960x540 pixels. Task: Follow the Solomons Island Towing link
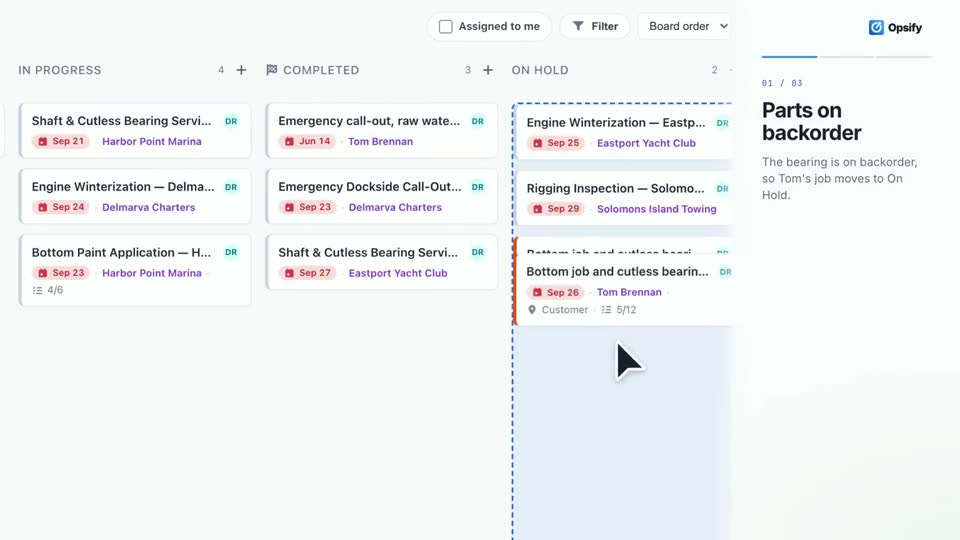click(656, 209)
